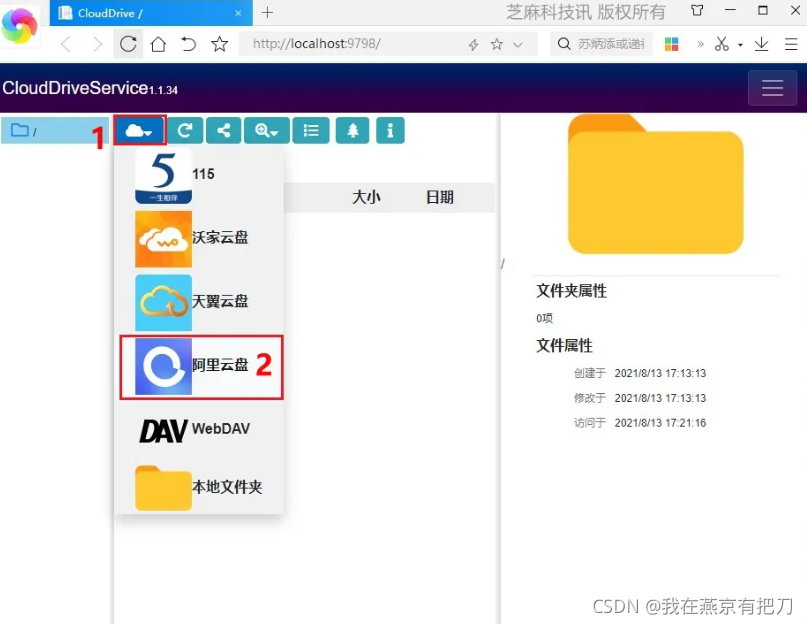The height and width of the screenshot is (624, 807).
Task: Expand the address bar dropdown chevron
Action: [518, 45]
